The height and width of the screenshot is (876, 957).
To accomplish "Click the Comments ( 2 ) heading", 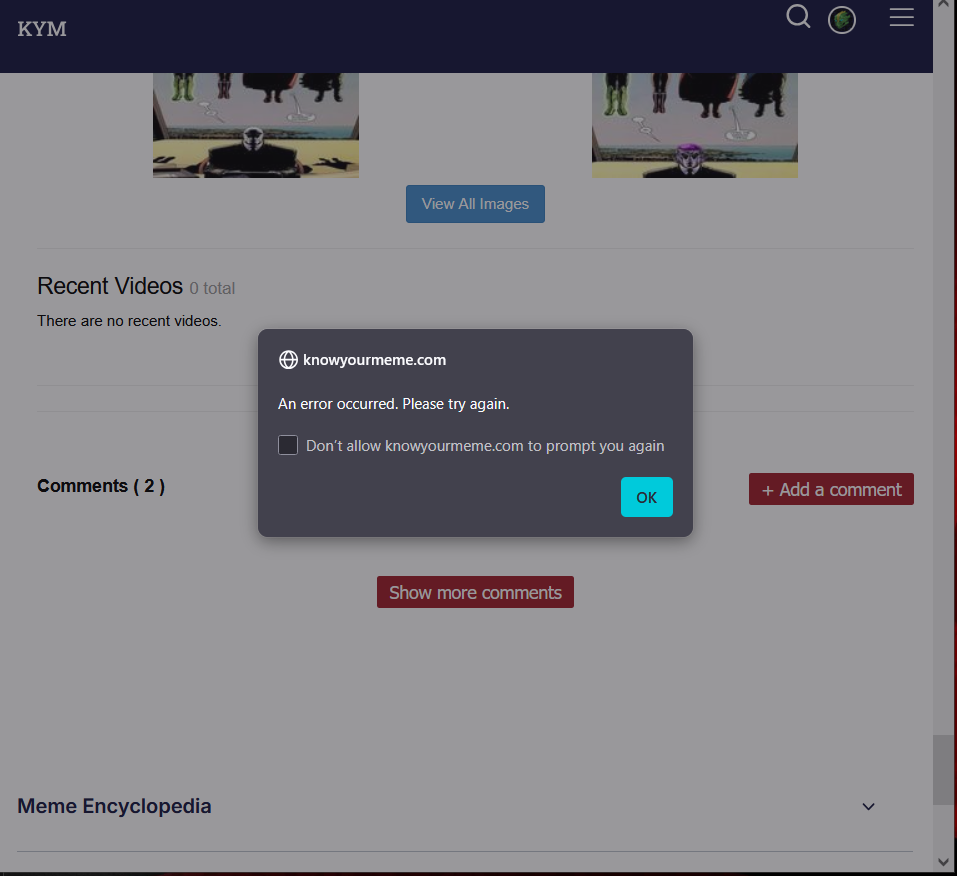I will coord(101,486).
